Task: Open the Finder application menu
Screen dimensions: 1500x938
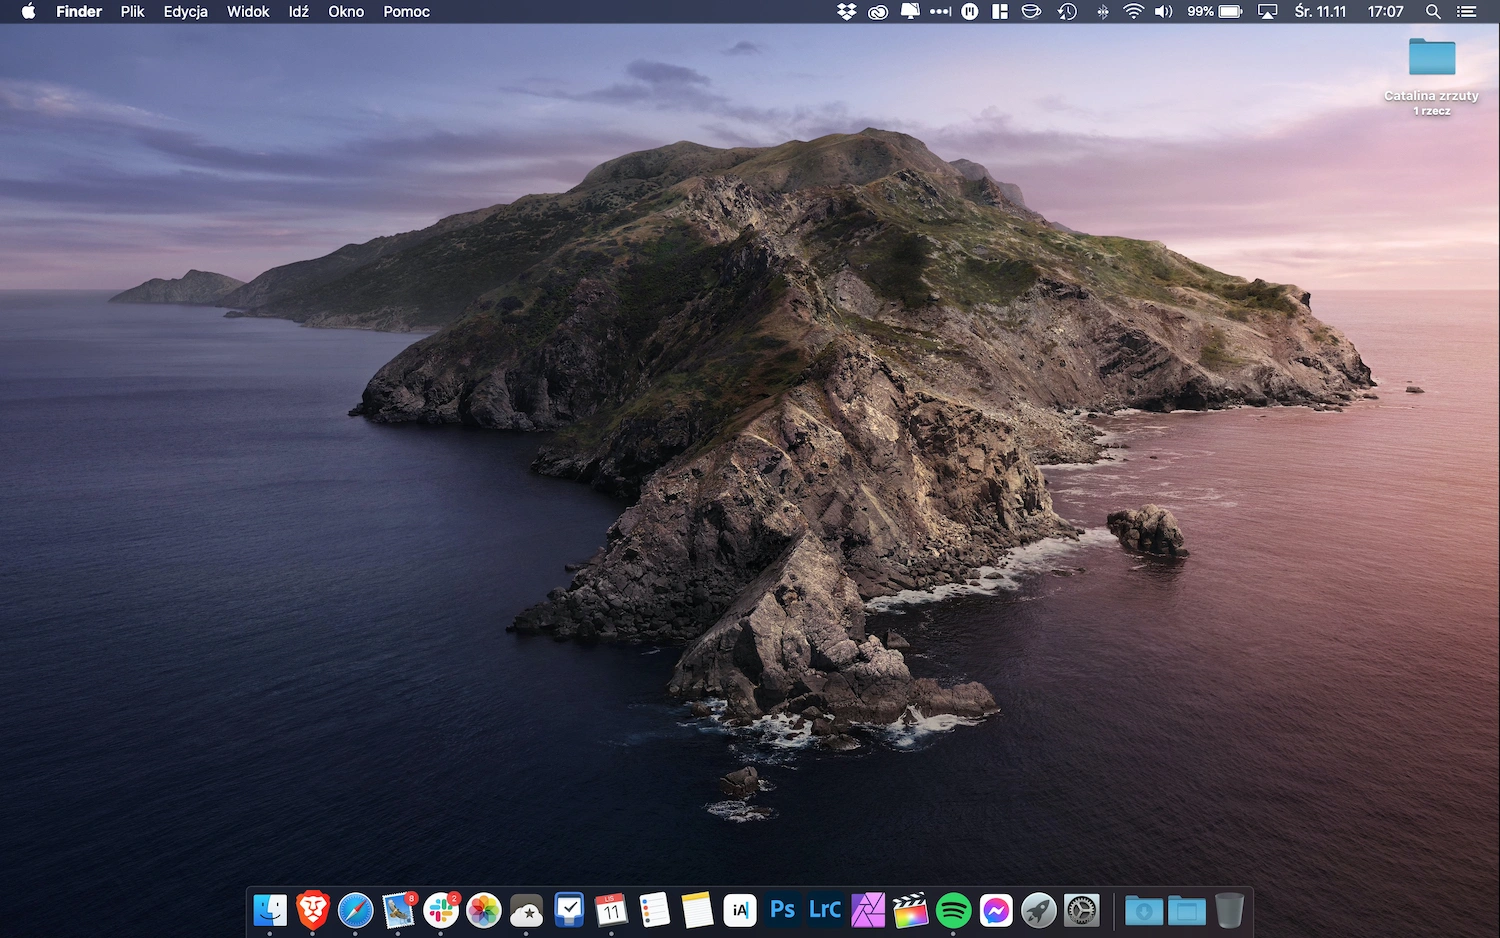Action: pos(79,12)
